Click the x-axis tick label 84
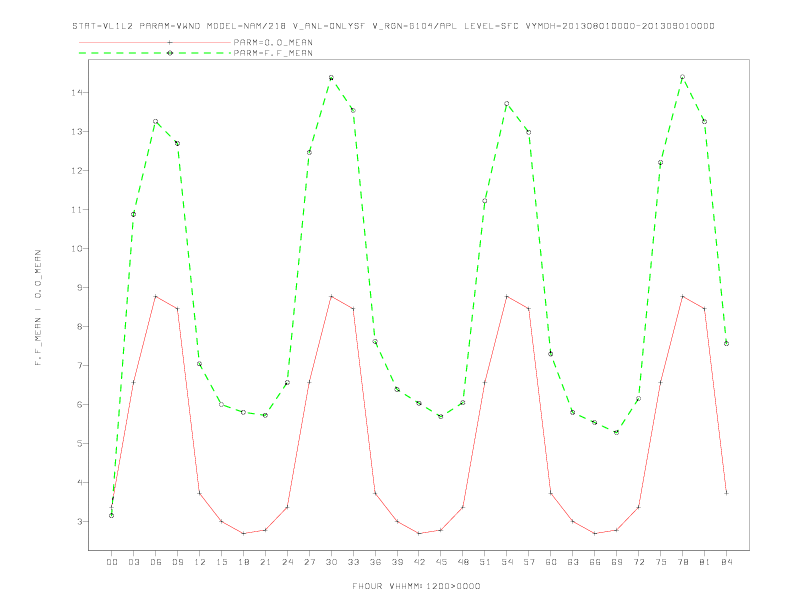The width and height of the screenshot is (792, 612). point(726,562)
